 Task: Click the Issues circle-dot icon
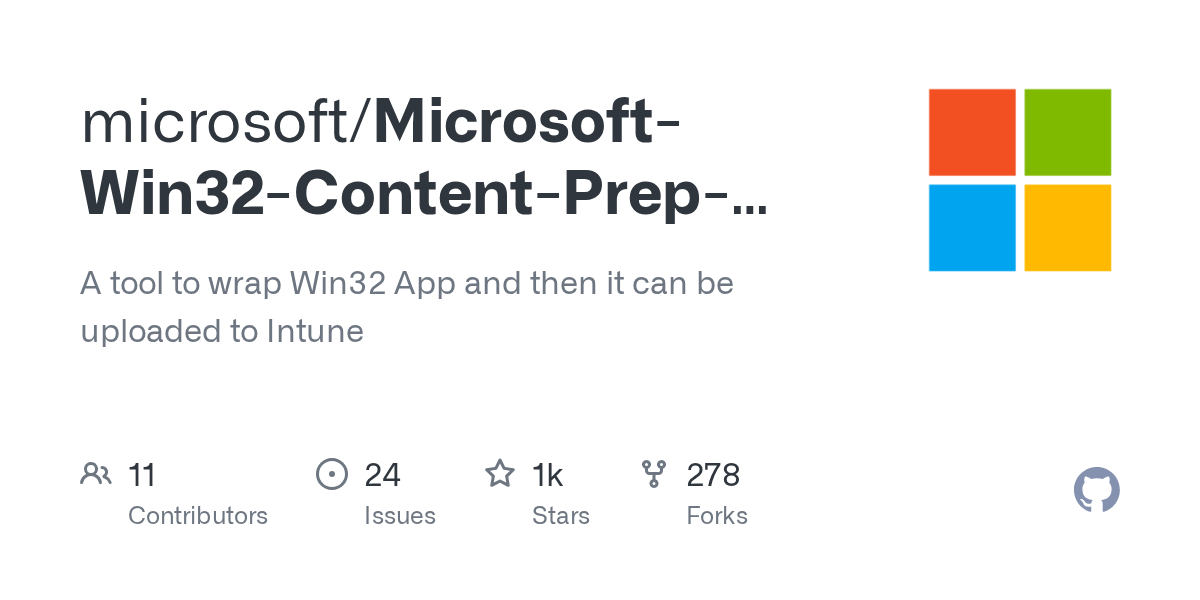tap(331, 474)
